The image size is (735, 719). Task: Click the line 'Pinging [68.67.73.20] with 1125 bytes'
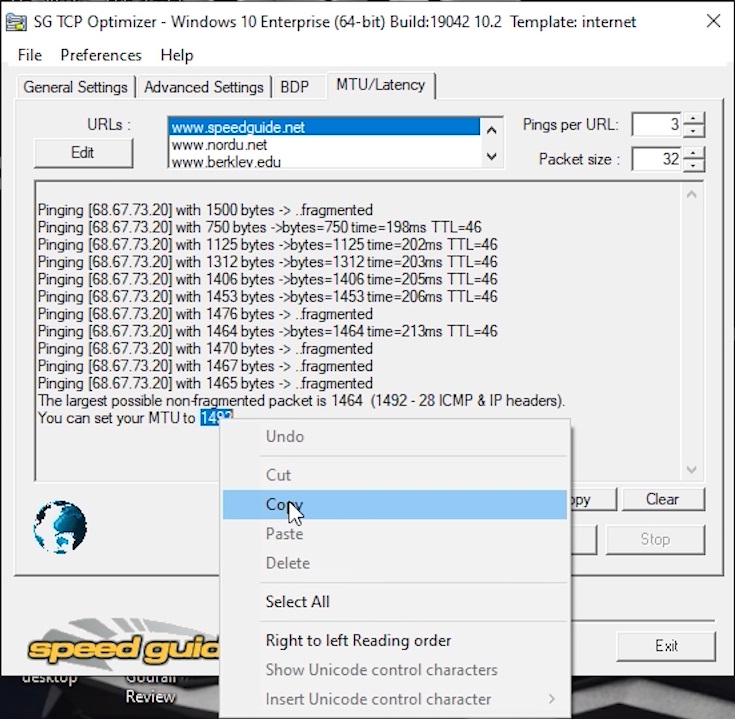pyautogui.click(x=268, y=245)
